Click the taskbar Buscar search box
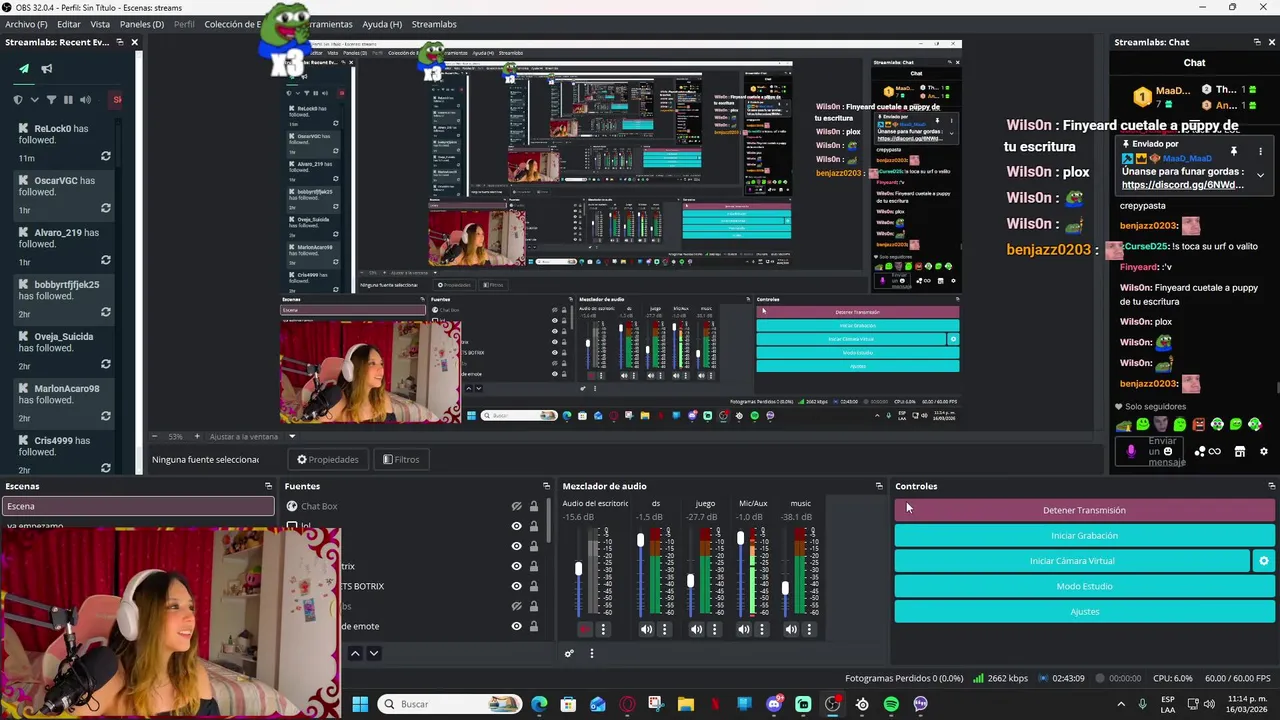Viewport: 1280px width, 720px height. [x=450, y=704]
